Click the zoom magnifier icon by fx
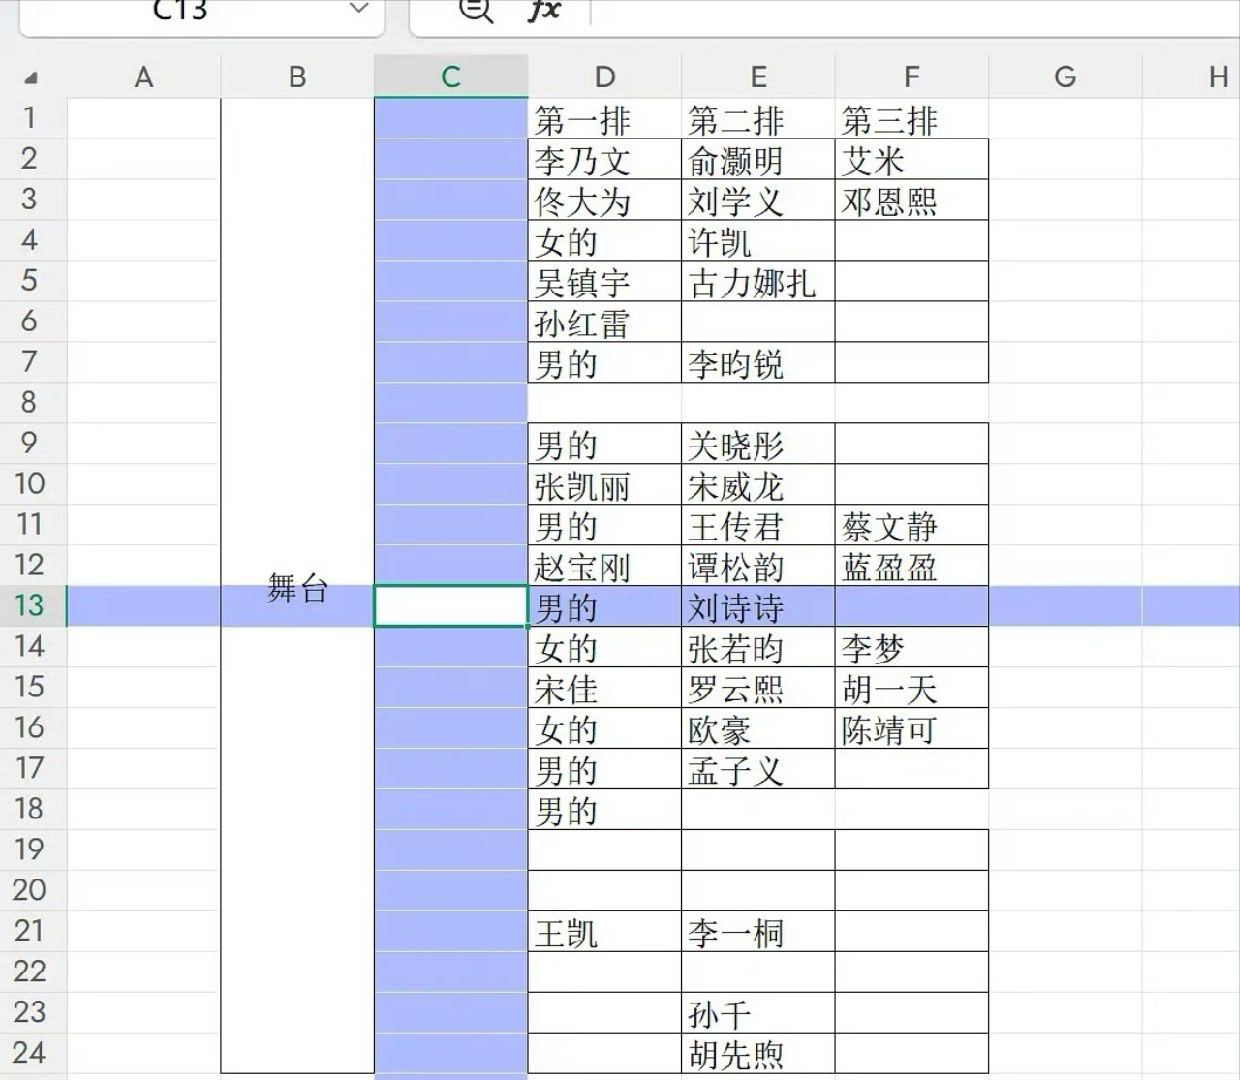Screen dimensions: 1240x1080 point(475,10)
